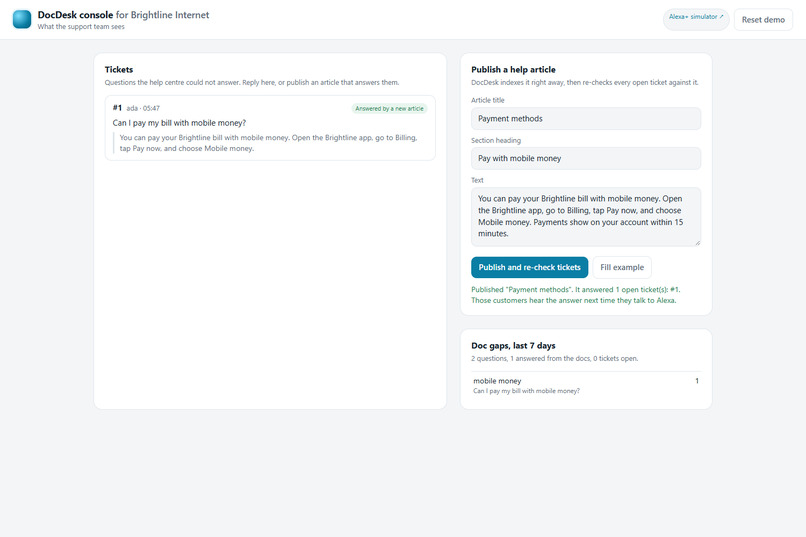Focus the Article title input field
Viewport: 806px width, 537px height.
(586, 119)
